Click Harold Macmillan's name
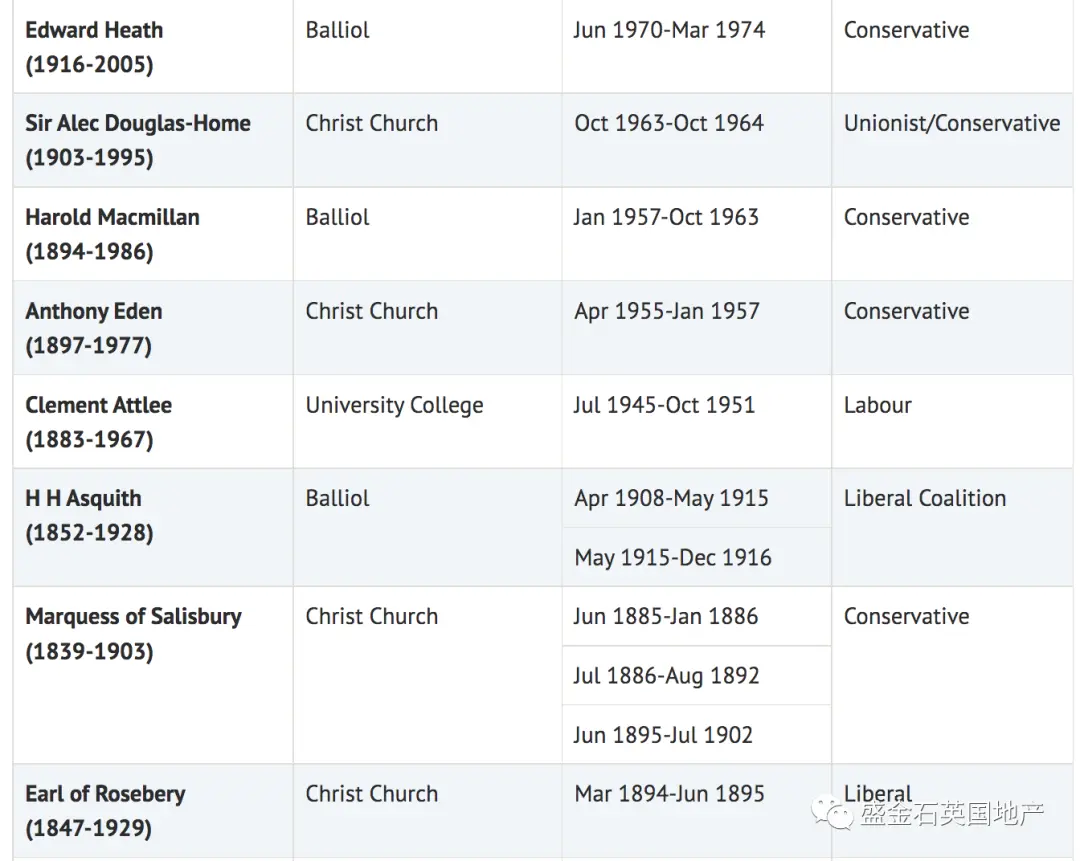 tap(112, 217)
